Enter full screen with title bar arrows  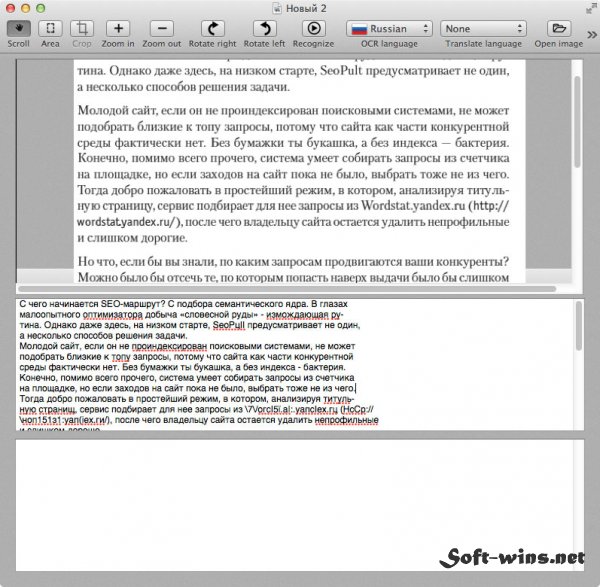(x=591, y=8)
